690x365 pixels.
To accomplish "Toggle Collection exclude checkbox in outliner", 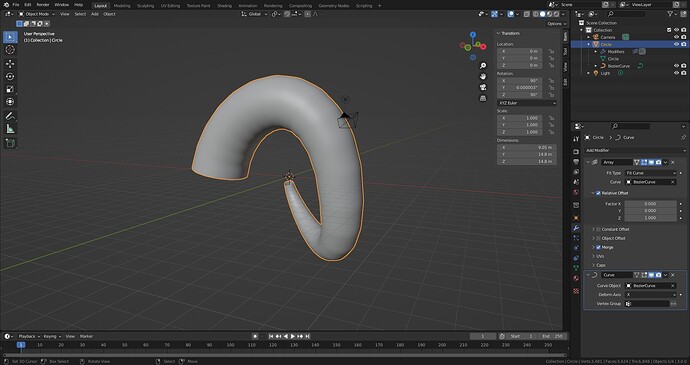I will point(669,30).
